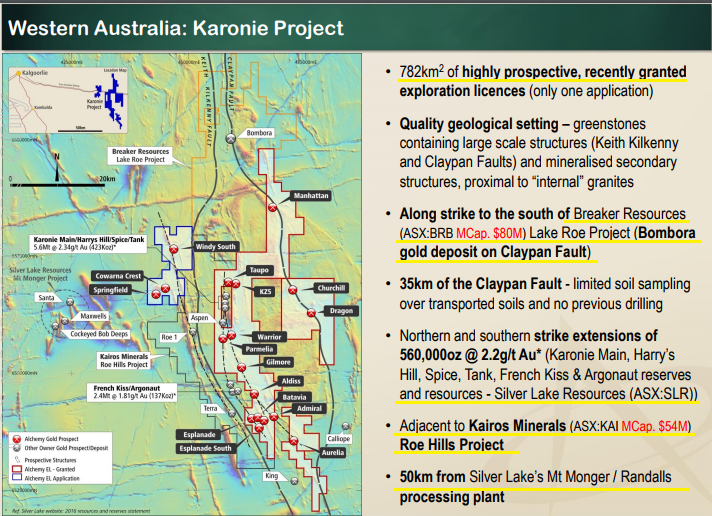
Task: Click the 'Calliope' map label
Action: pos(338,439)
